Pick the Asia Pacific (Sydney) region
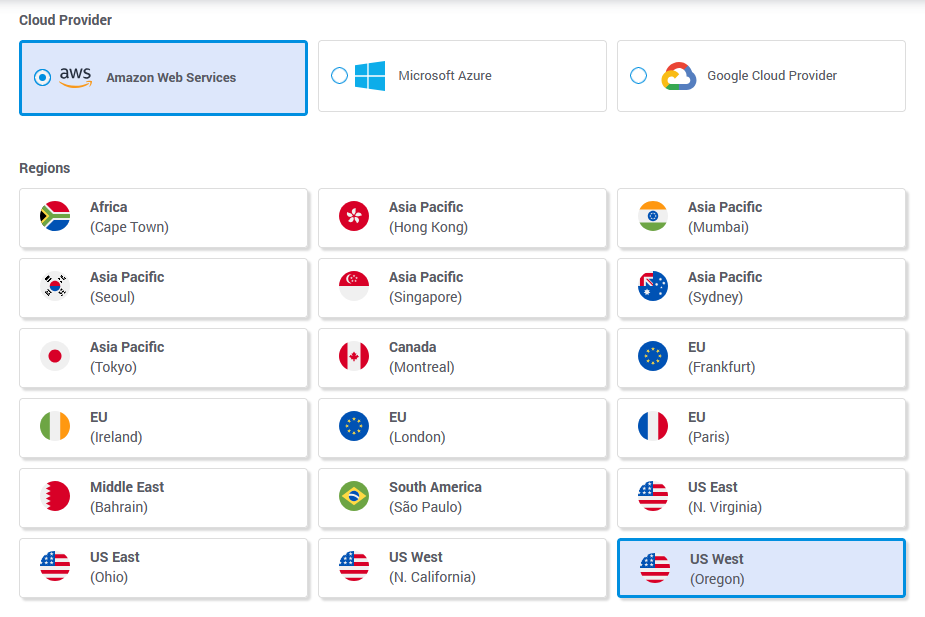The image size is (925, 617). pyautogui.click(x=761, y=287)
